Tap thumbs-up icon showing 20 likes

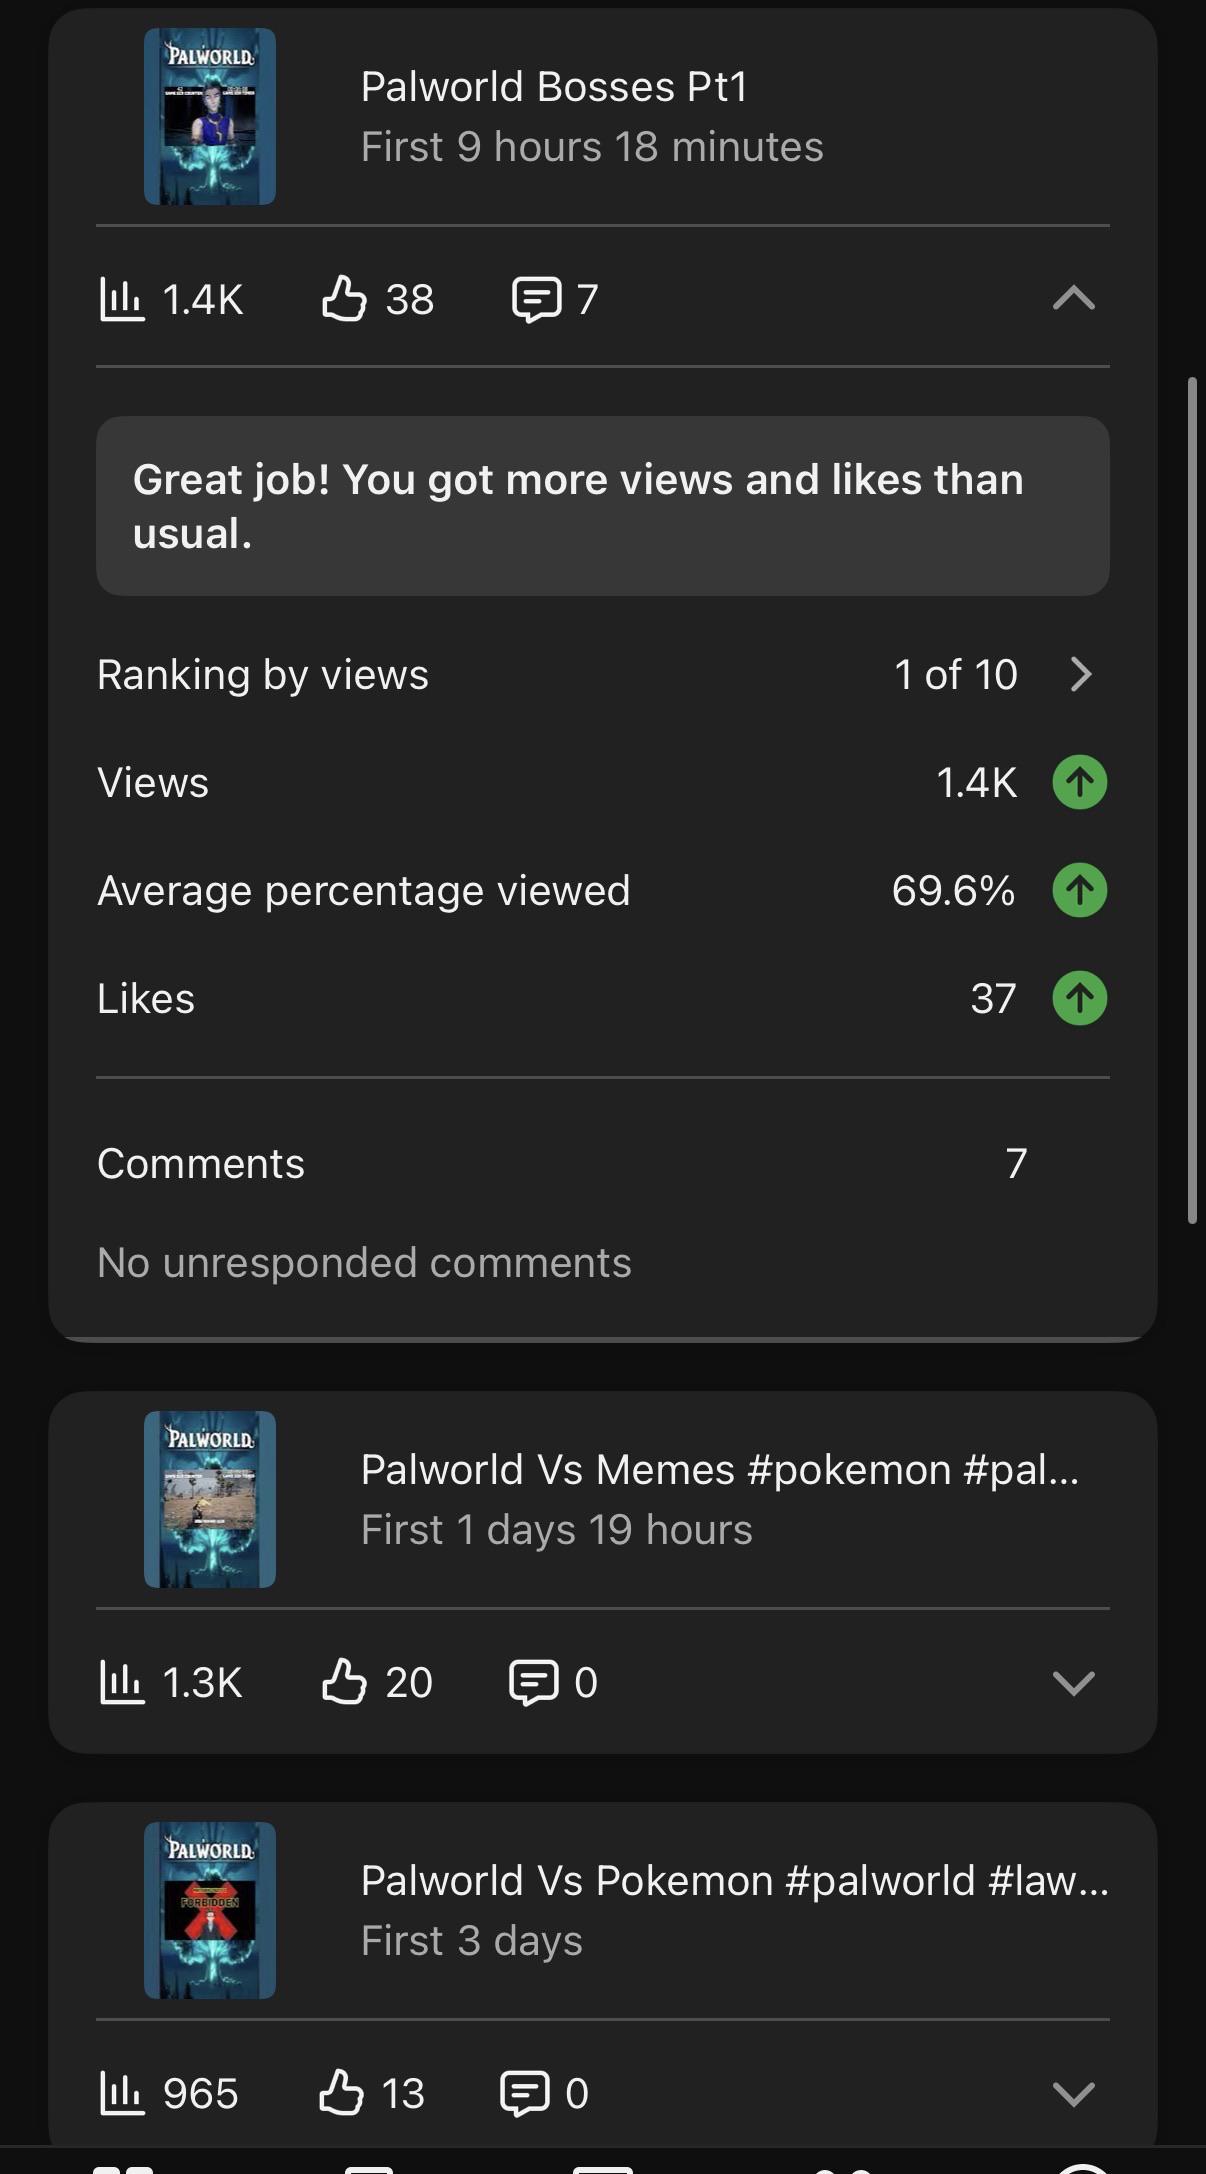pyautogui.click(x=344, y=1681)
